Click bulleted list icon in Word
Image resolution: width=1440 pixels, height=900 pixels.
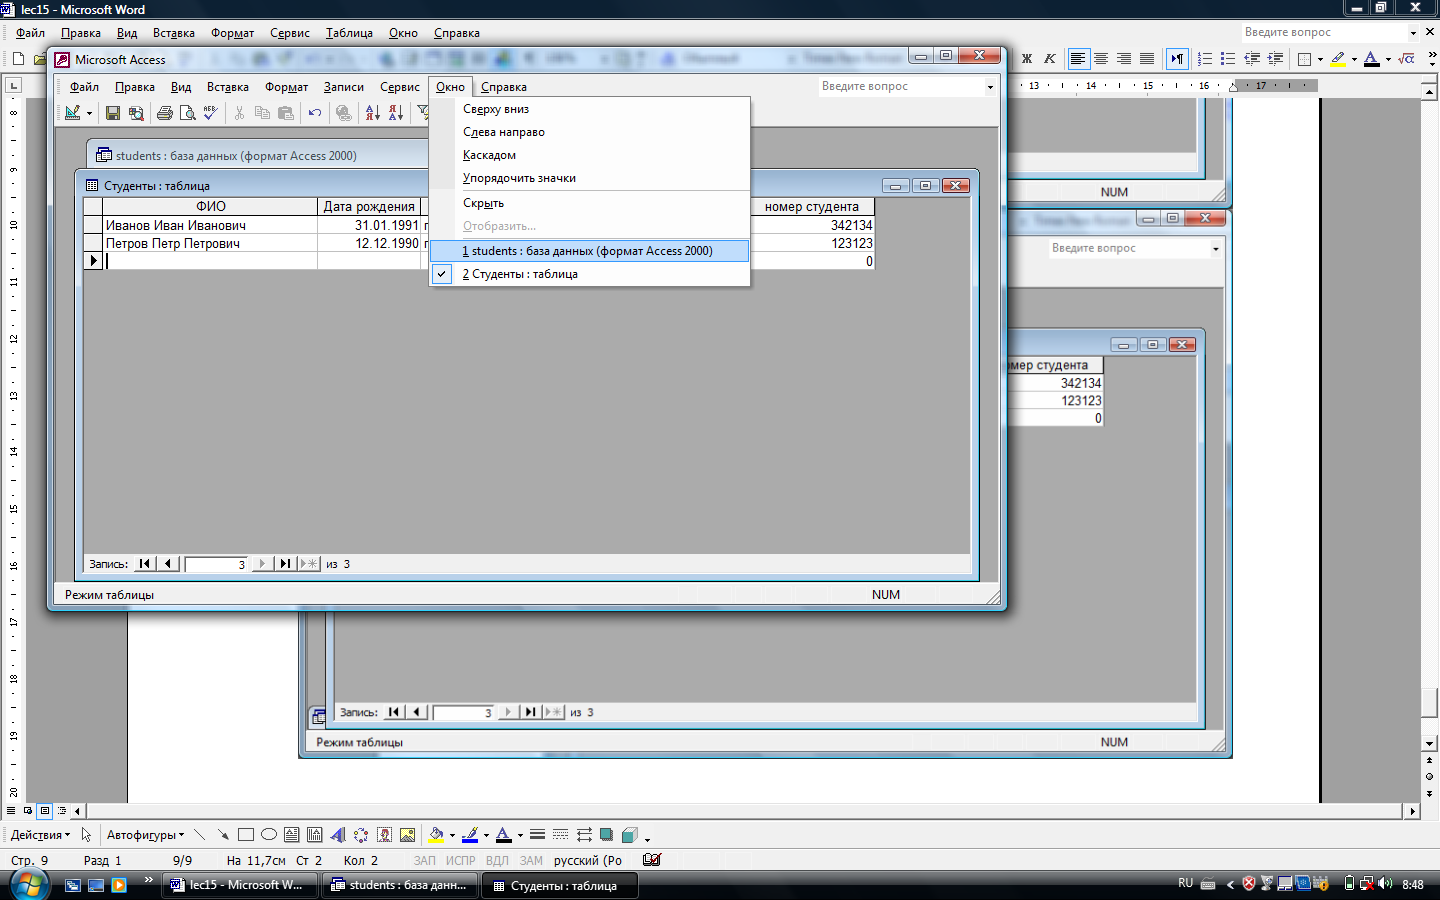tap(1228, 59)
